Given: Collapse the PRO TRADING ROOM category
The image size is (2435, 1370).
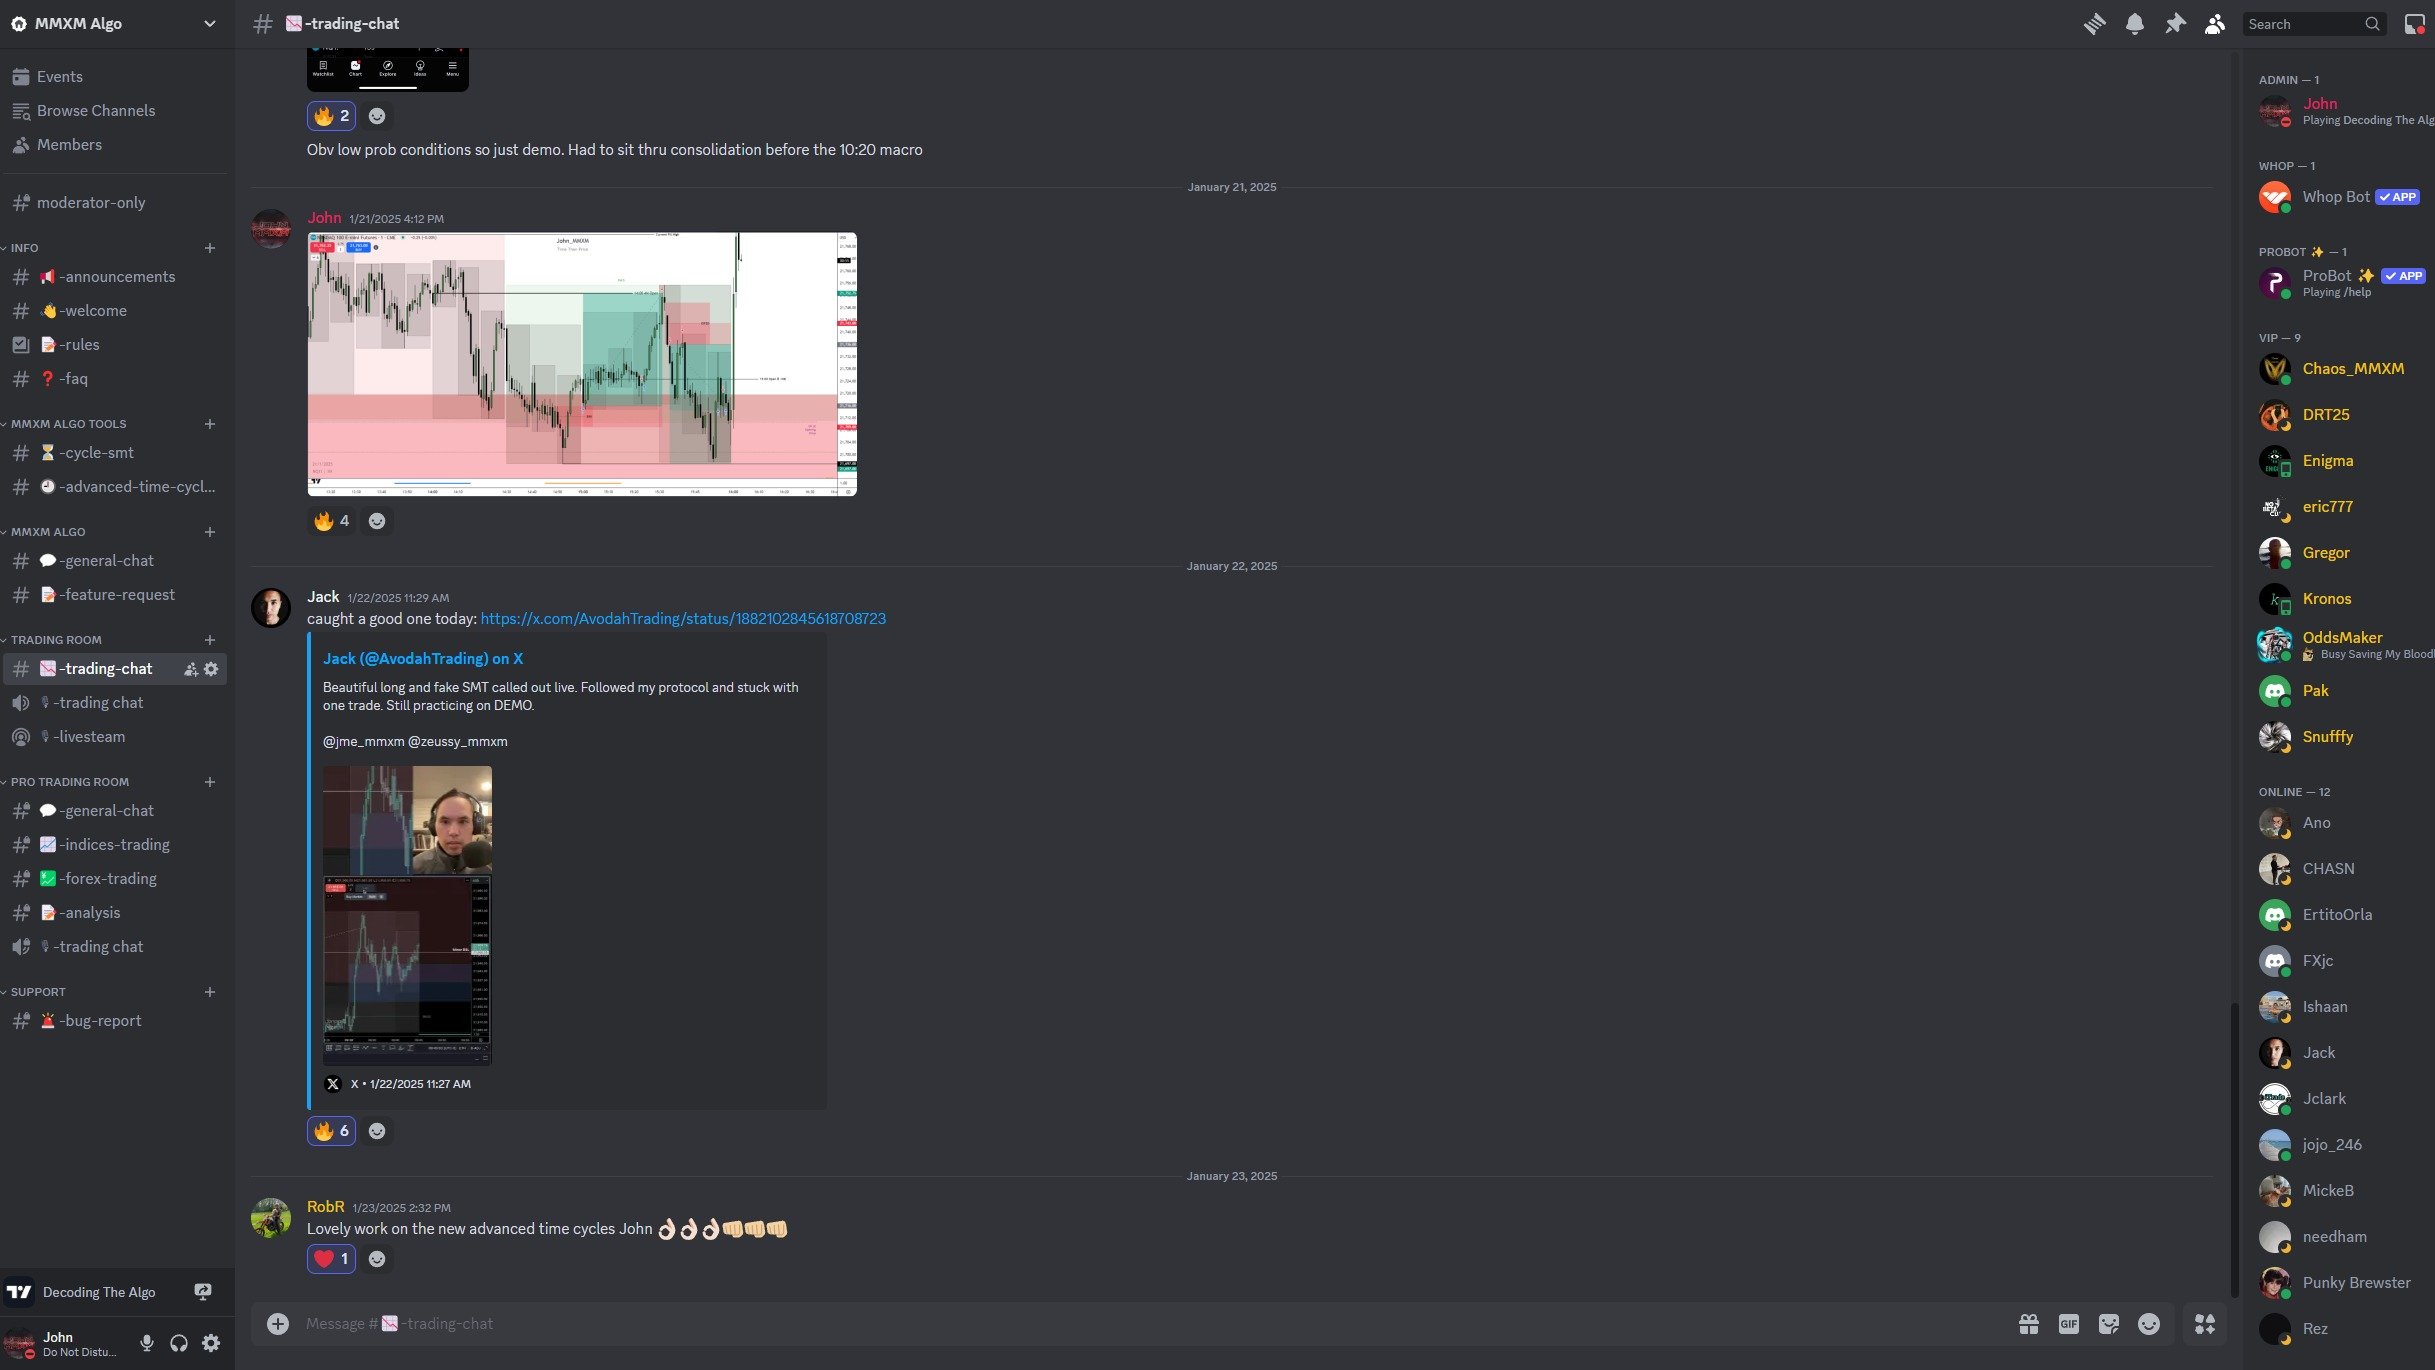Looking at the screenshot, I should point(69,782).
